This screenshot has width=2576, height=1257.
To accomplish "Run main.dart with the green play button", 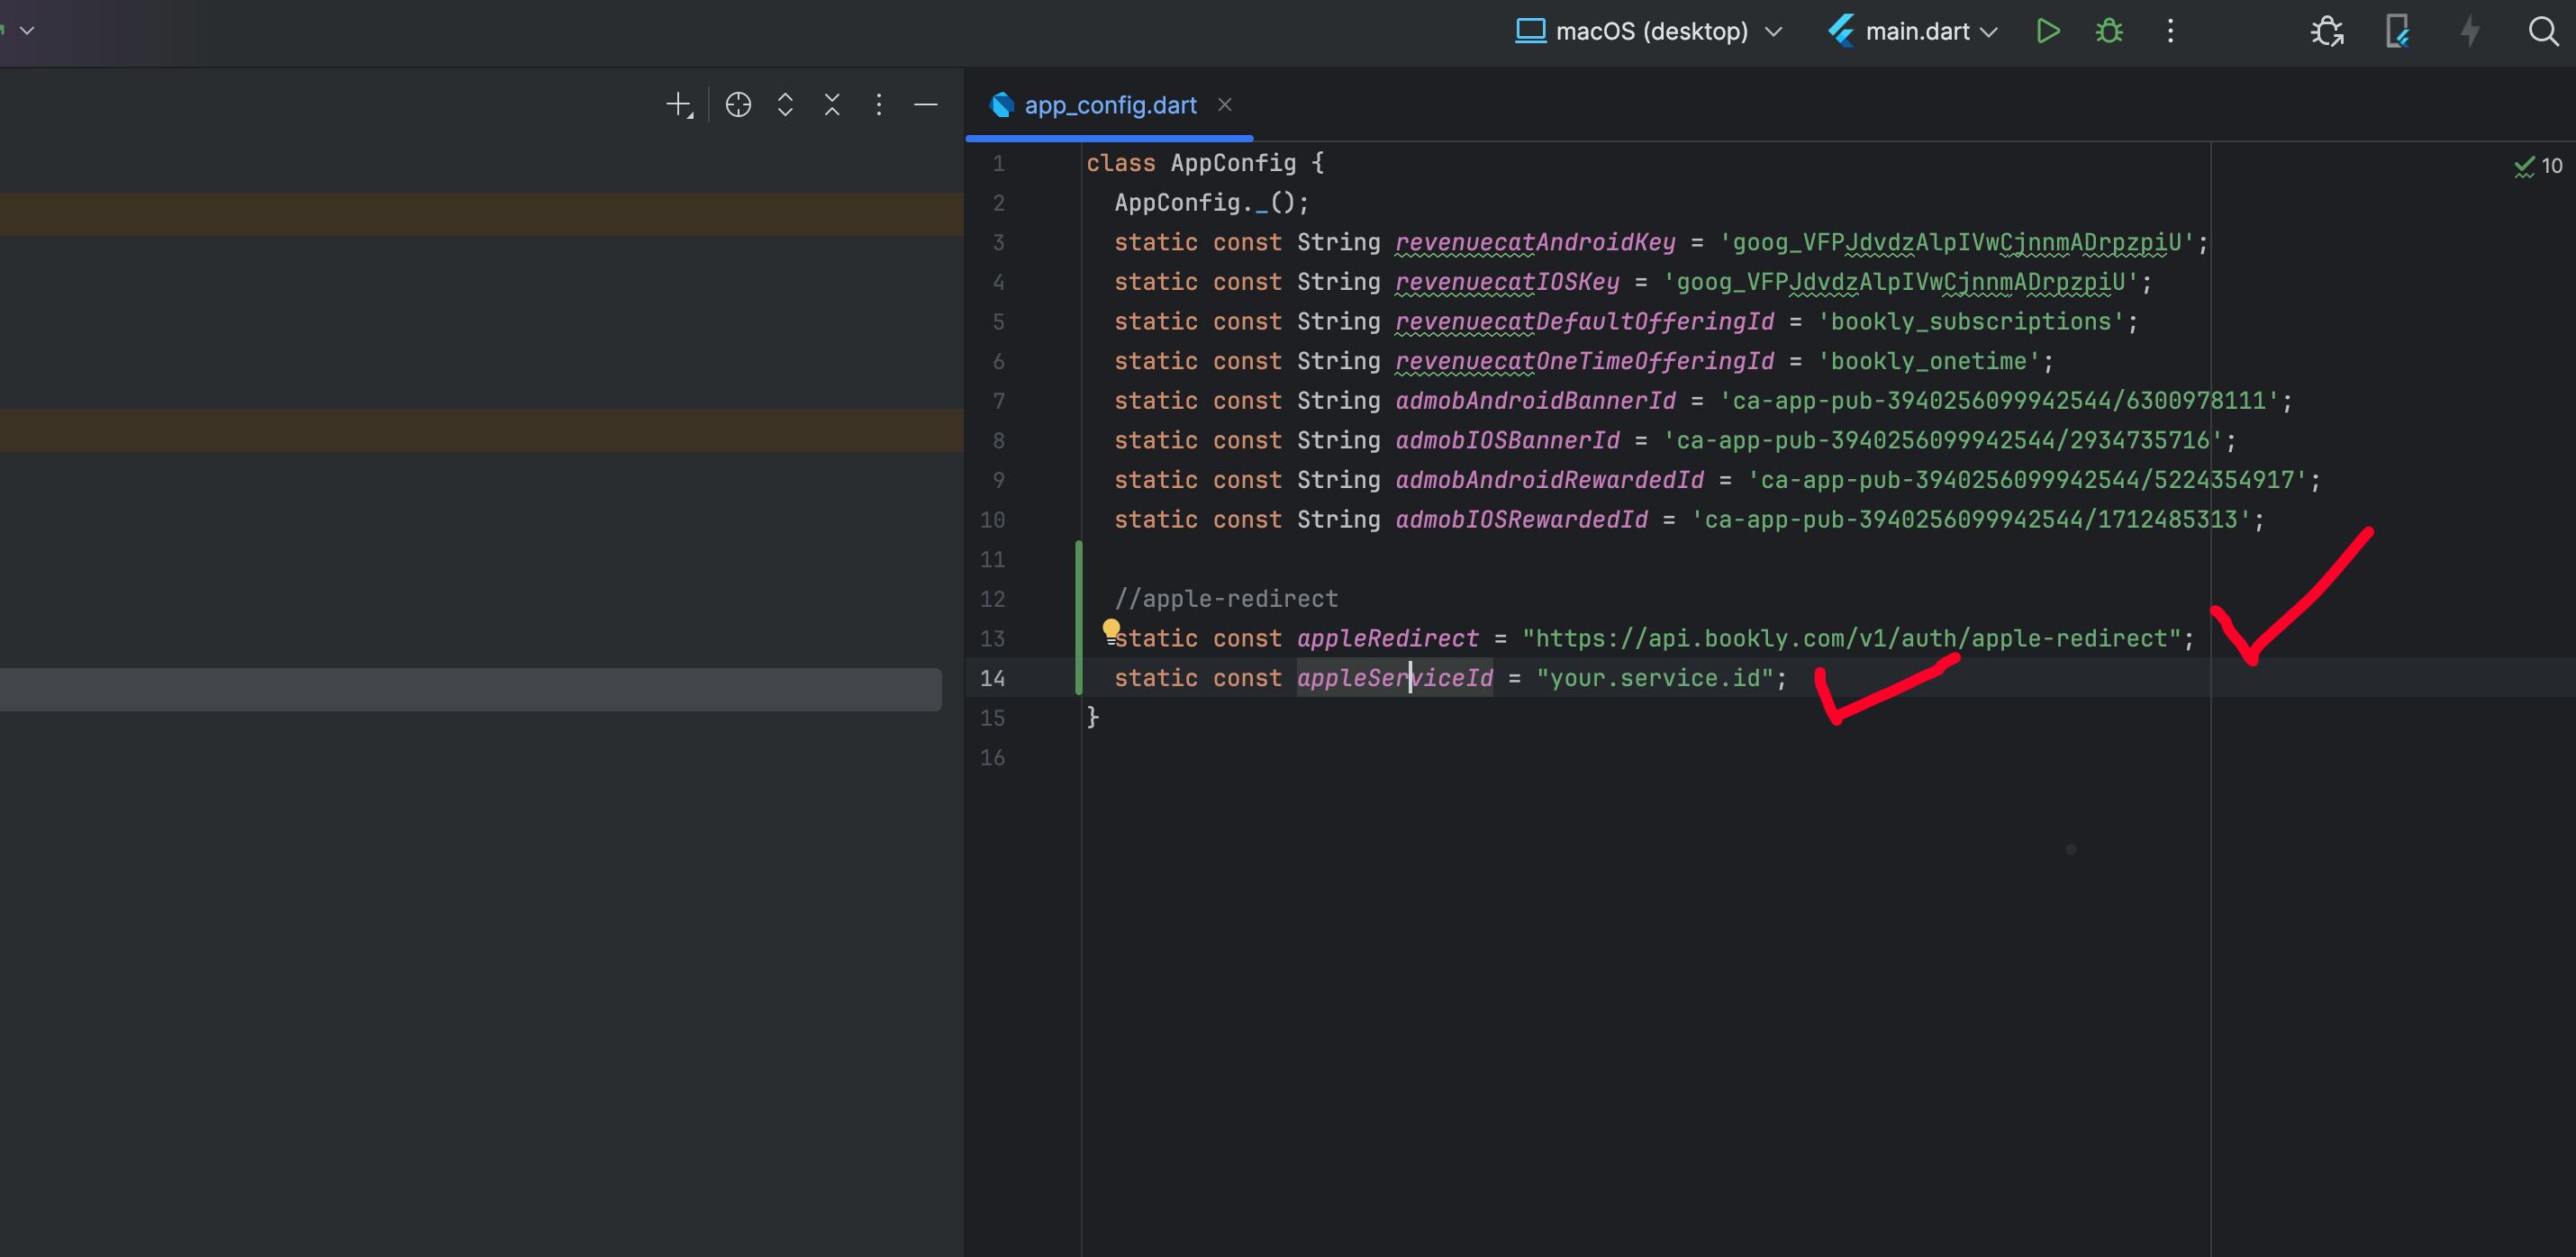I will [2047, 31].
